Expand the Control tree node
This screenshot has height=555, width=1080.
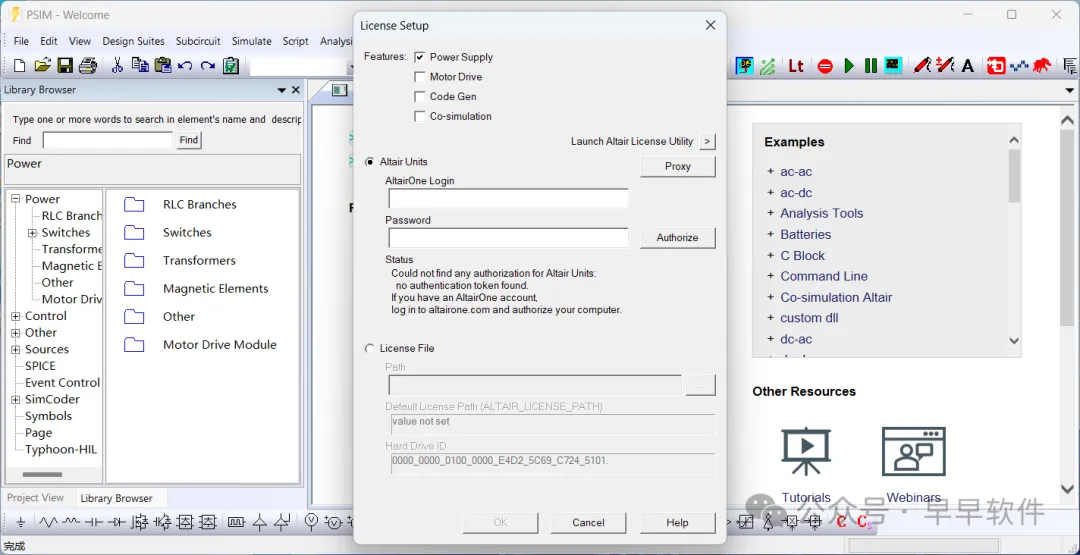tap(16, 316)
